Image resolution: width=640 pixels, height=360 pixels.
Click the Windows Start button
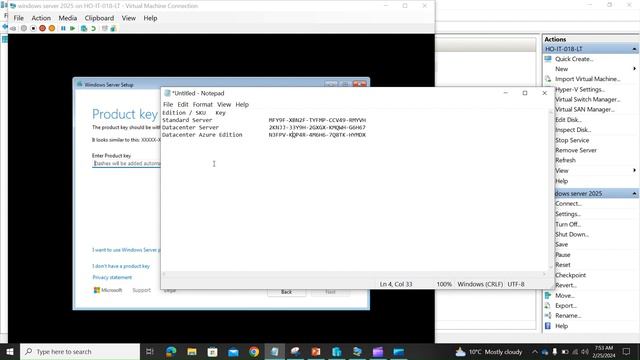click(10, 351)
